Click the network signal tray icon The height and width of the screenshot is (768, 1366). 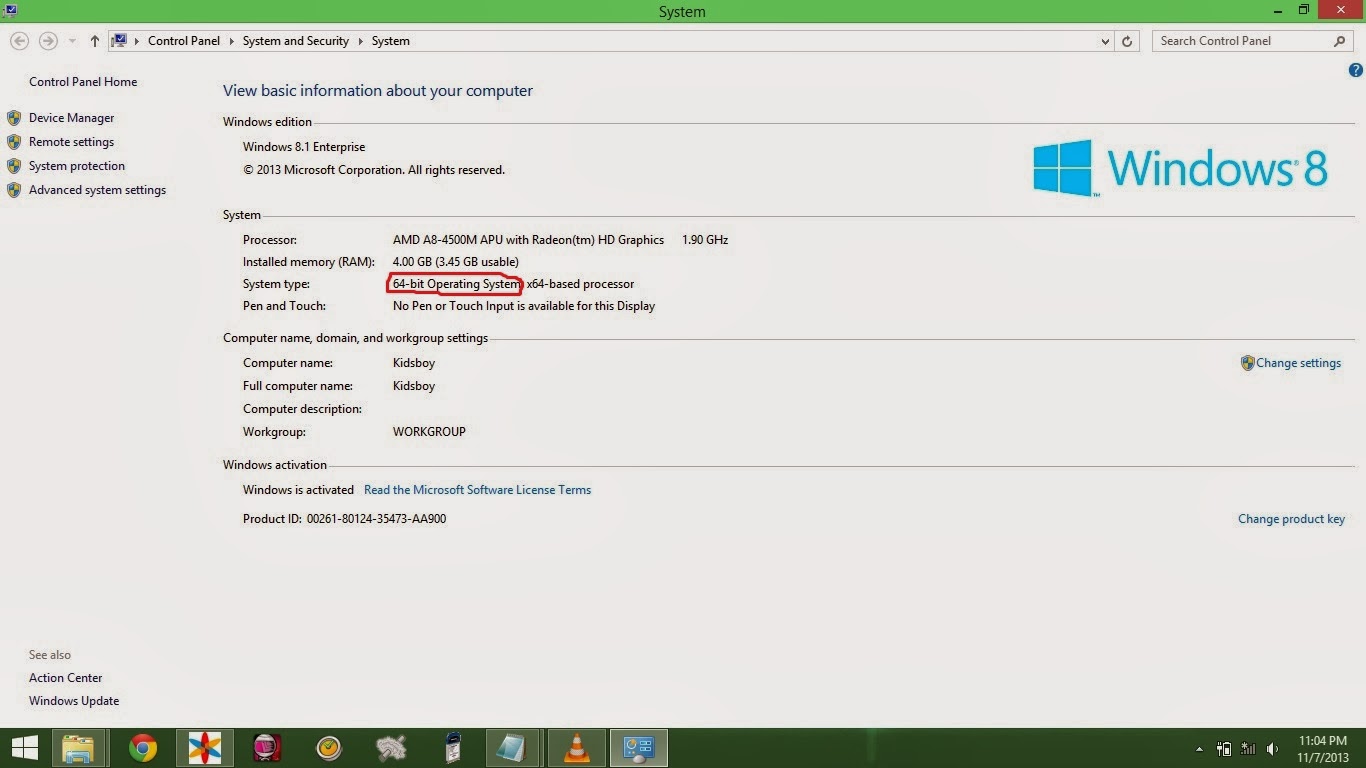point(1248,749)
